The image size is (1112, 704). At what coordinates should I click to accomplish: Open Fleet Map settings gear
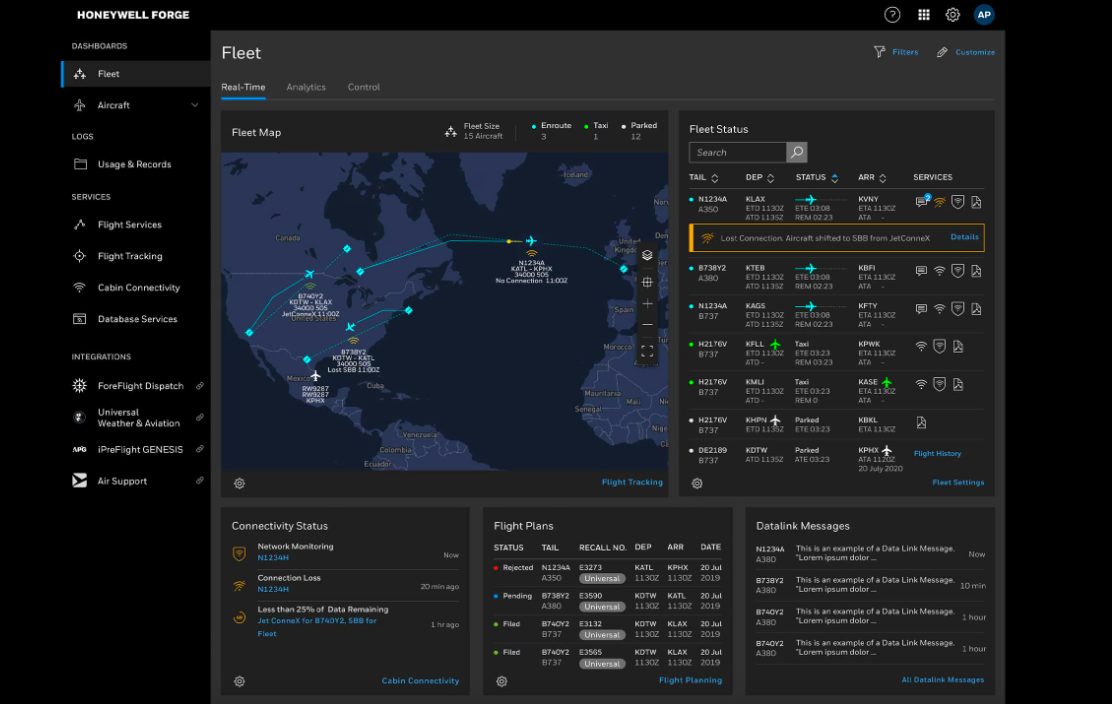240,484
